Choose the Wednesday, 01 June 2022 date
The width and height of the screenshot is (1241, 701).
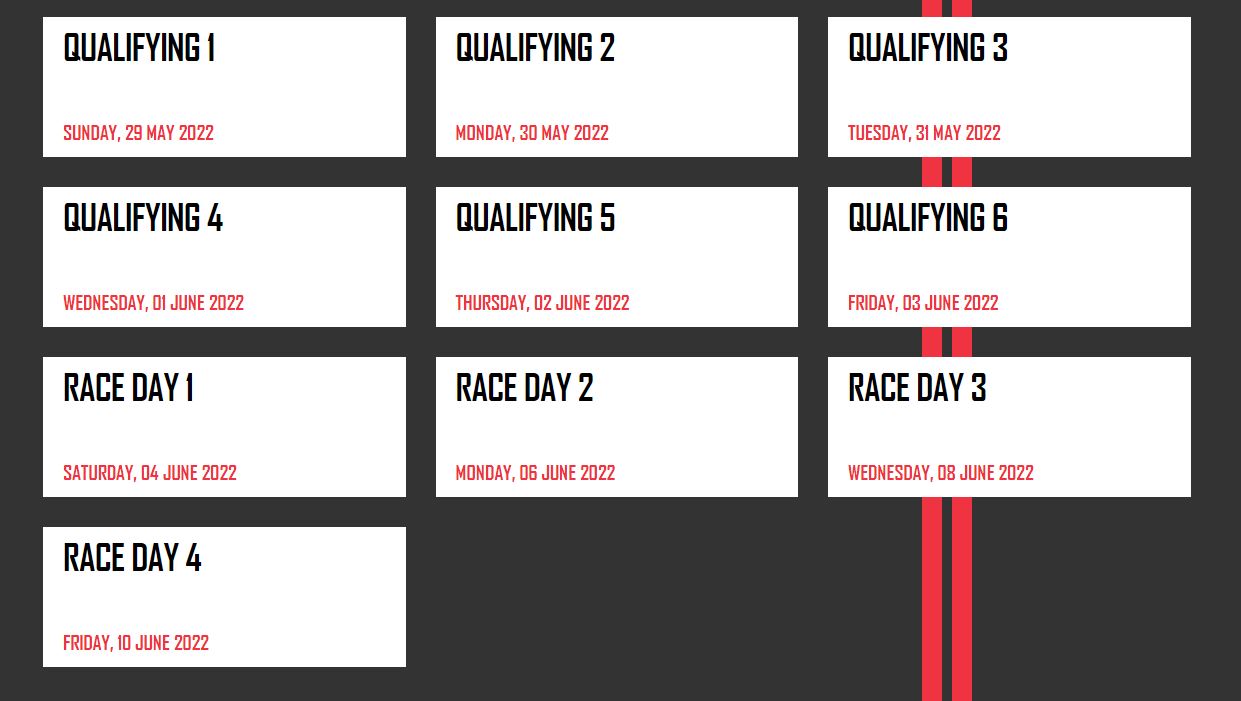click(x=153, y=303)
